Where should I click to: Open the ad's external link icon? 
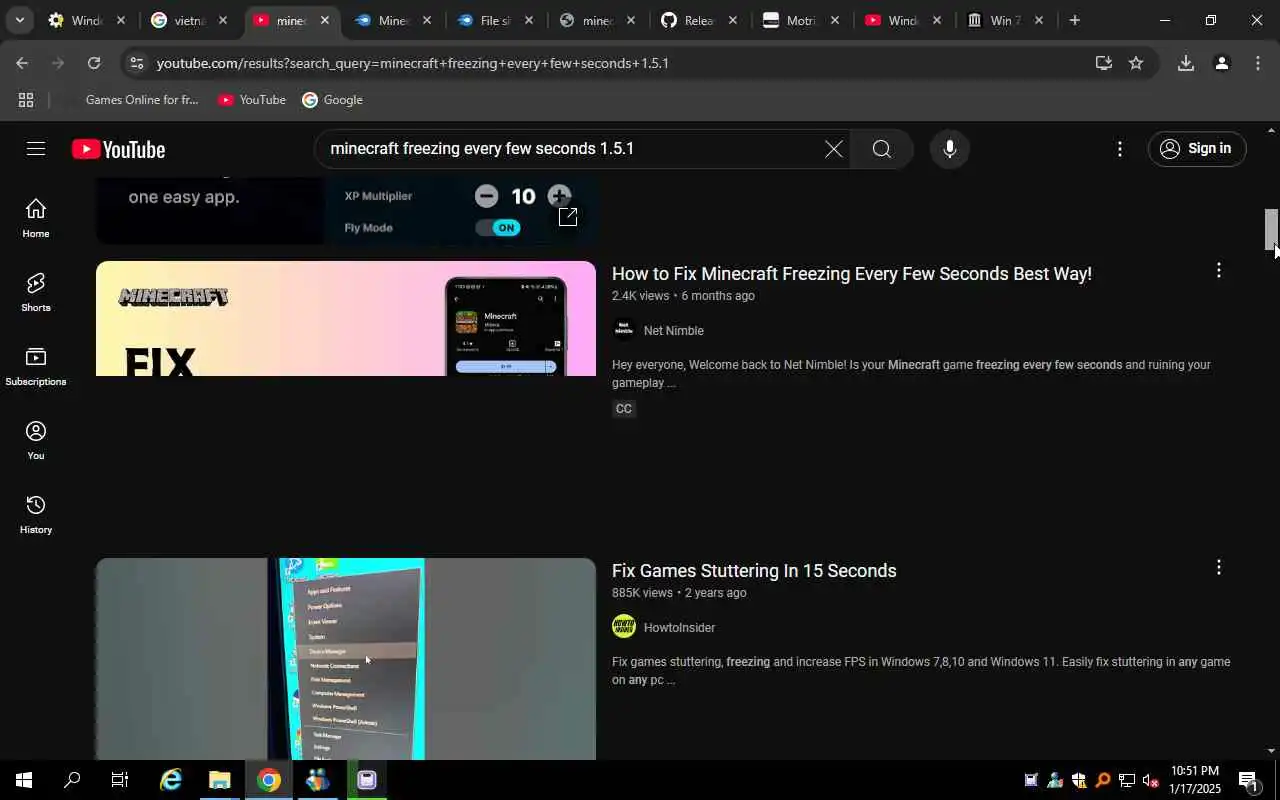(x=568, y=216)
